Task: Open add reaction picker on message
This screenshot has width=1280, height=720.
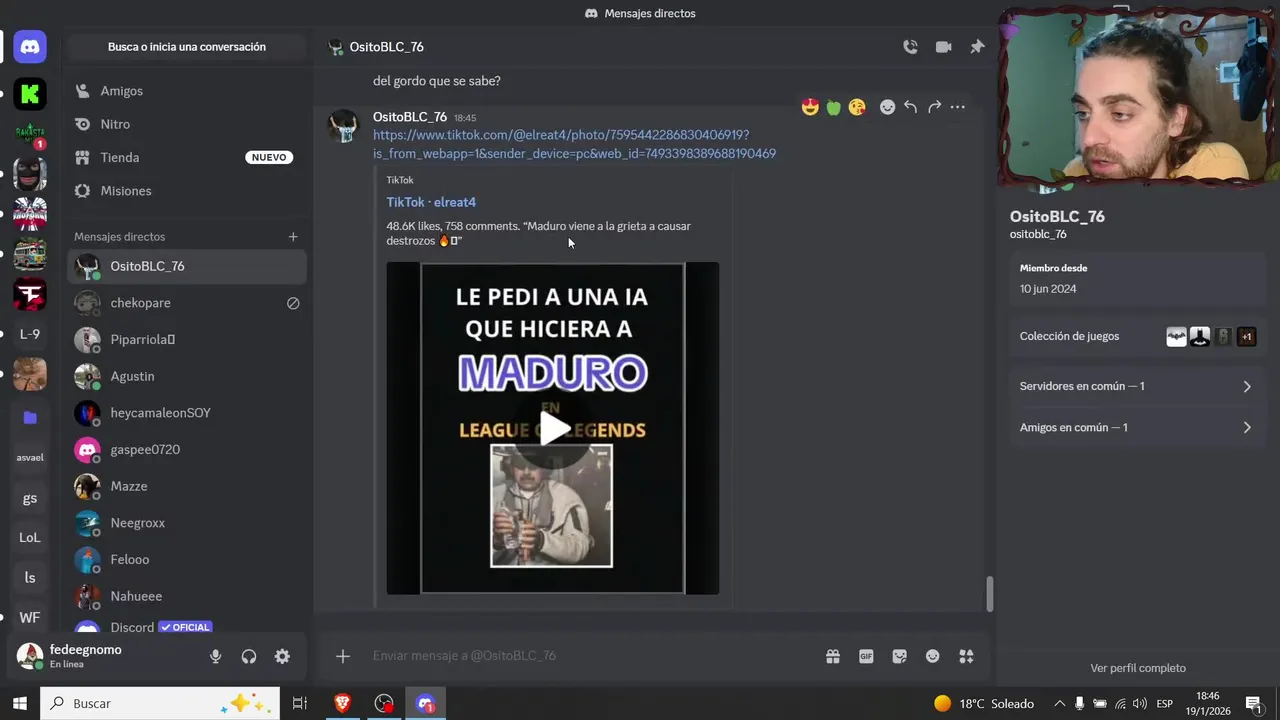Action: click(887, 107)
